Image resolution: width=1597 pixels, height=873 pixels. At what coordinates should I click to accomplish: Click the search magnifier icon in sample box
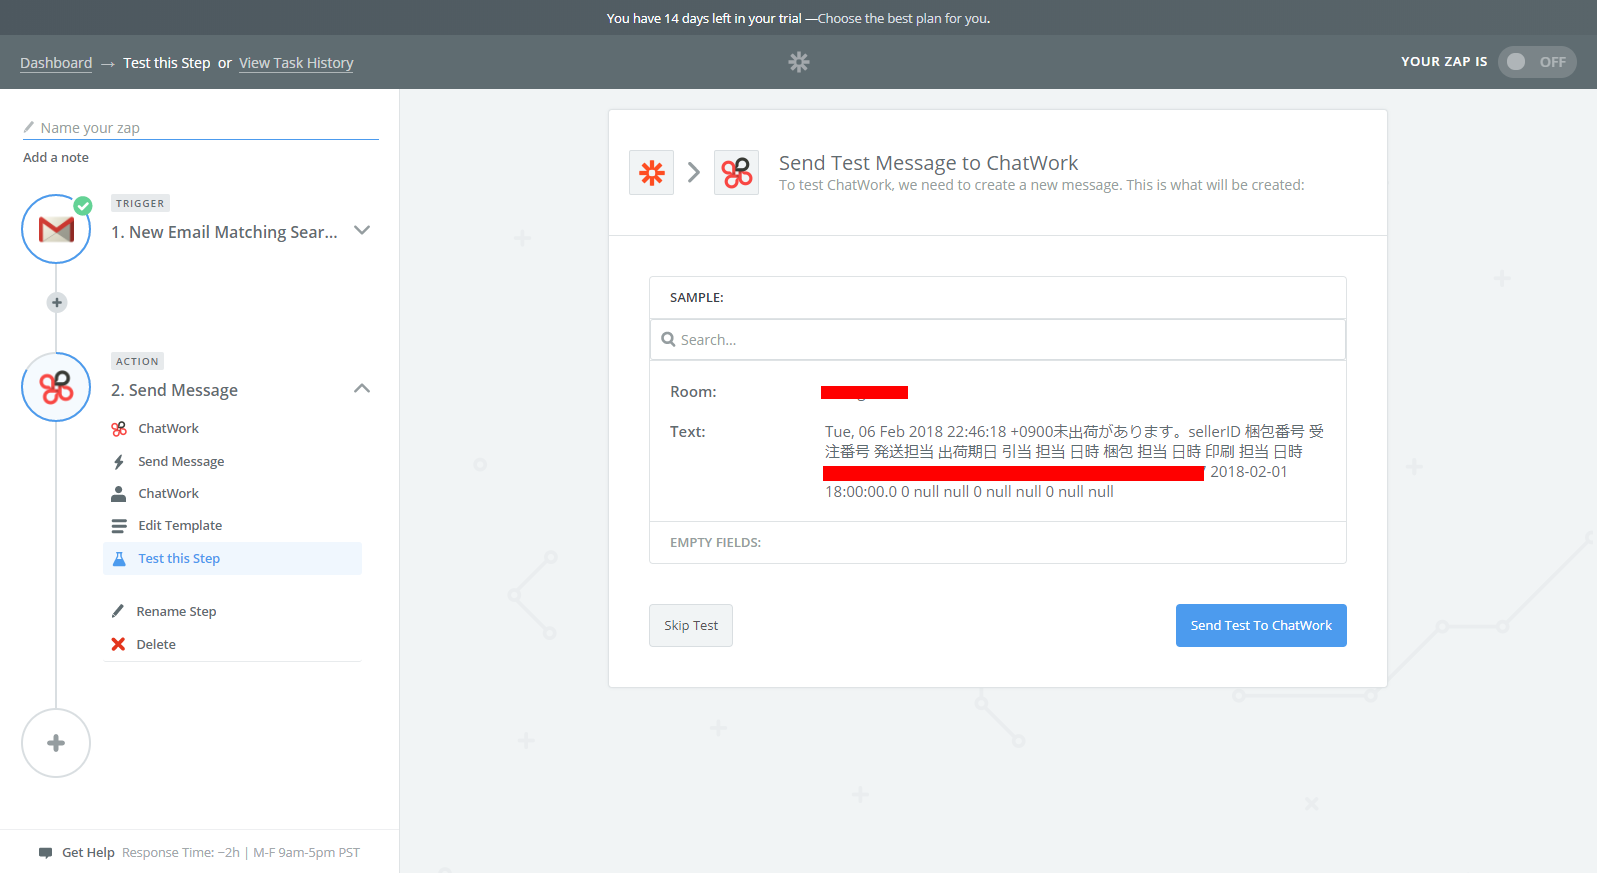click(668, 339)
